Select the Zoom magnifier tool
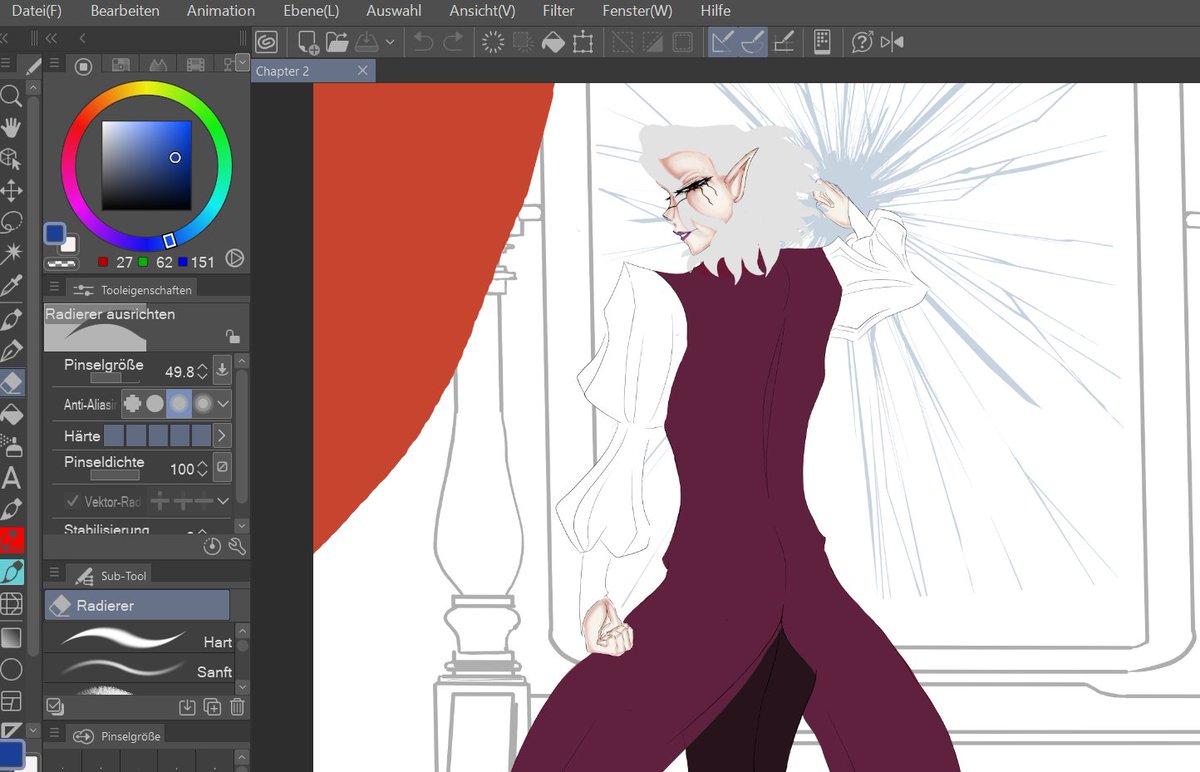This screenshot has width=1200, height=772. click(11, 95)
